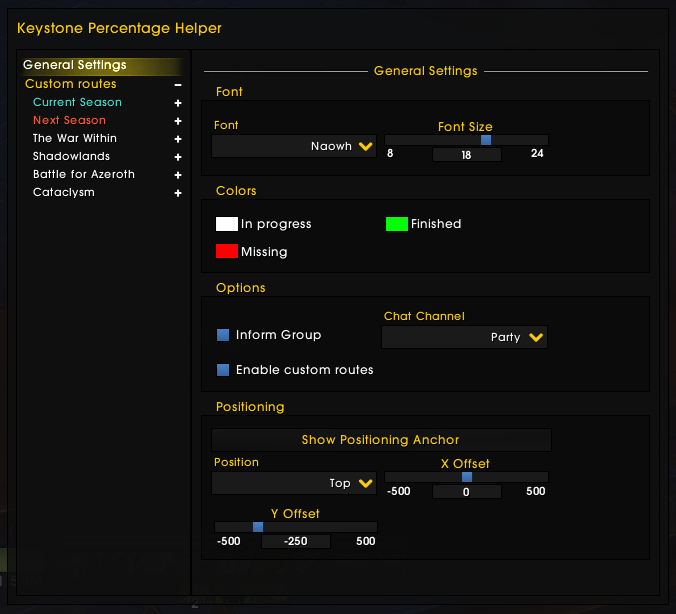This screenshot has width=676, height=614.
Task: Select General Settings in sidebar
Action: tap(75, 66)
